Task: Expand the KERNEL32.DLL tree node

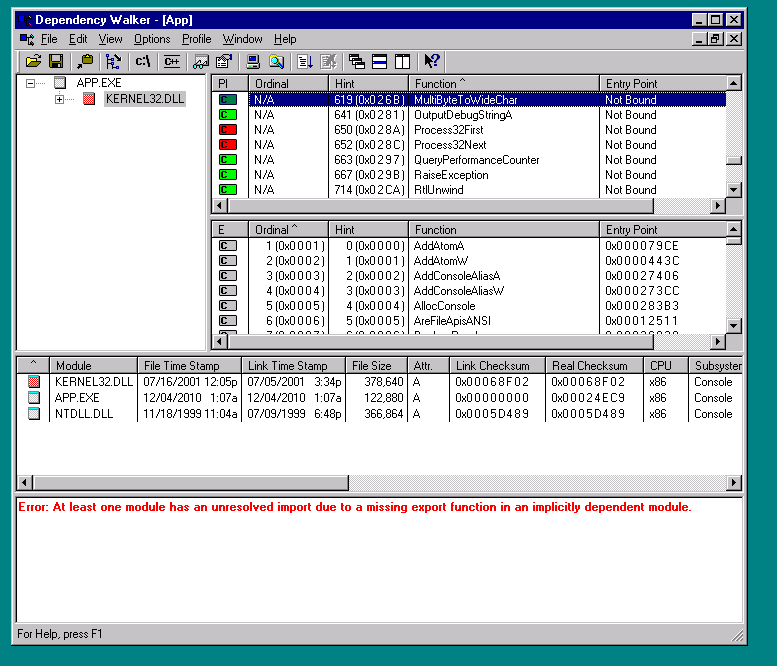Action: pos(60,99)
